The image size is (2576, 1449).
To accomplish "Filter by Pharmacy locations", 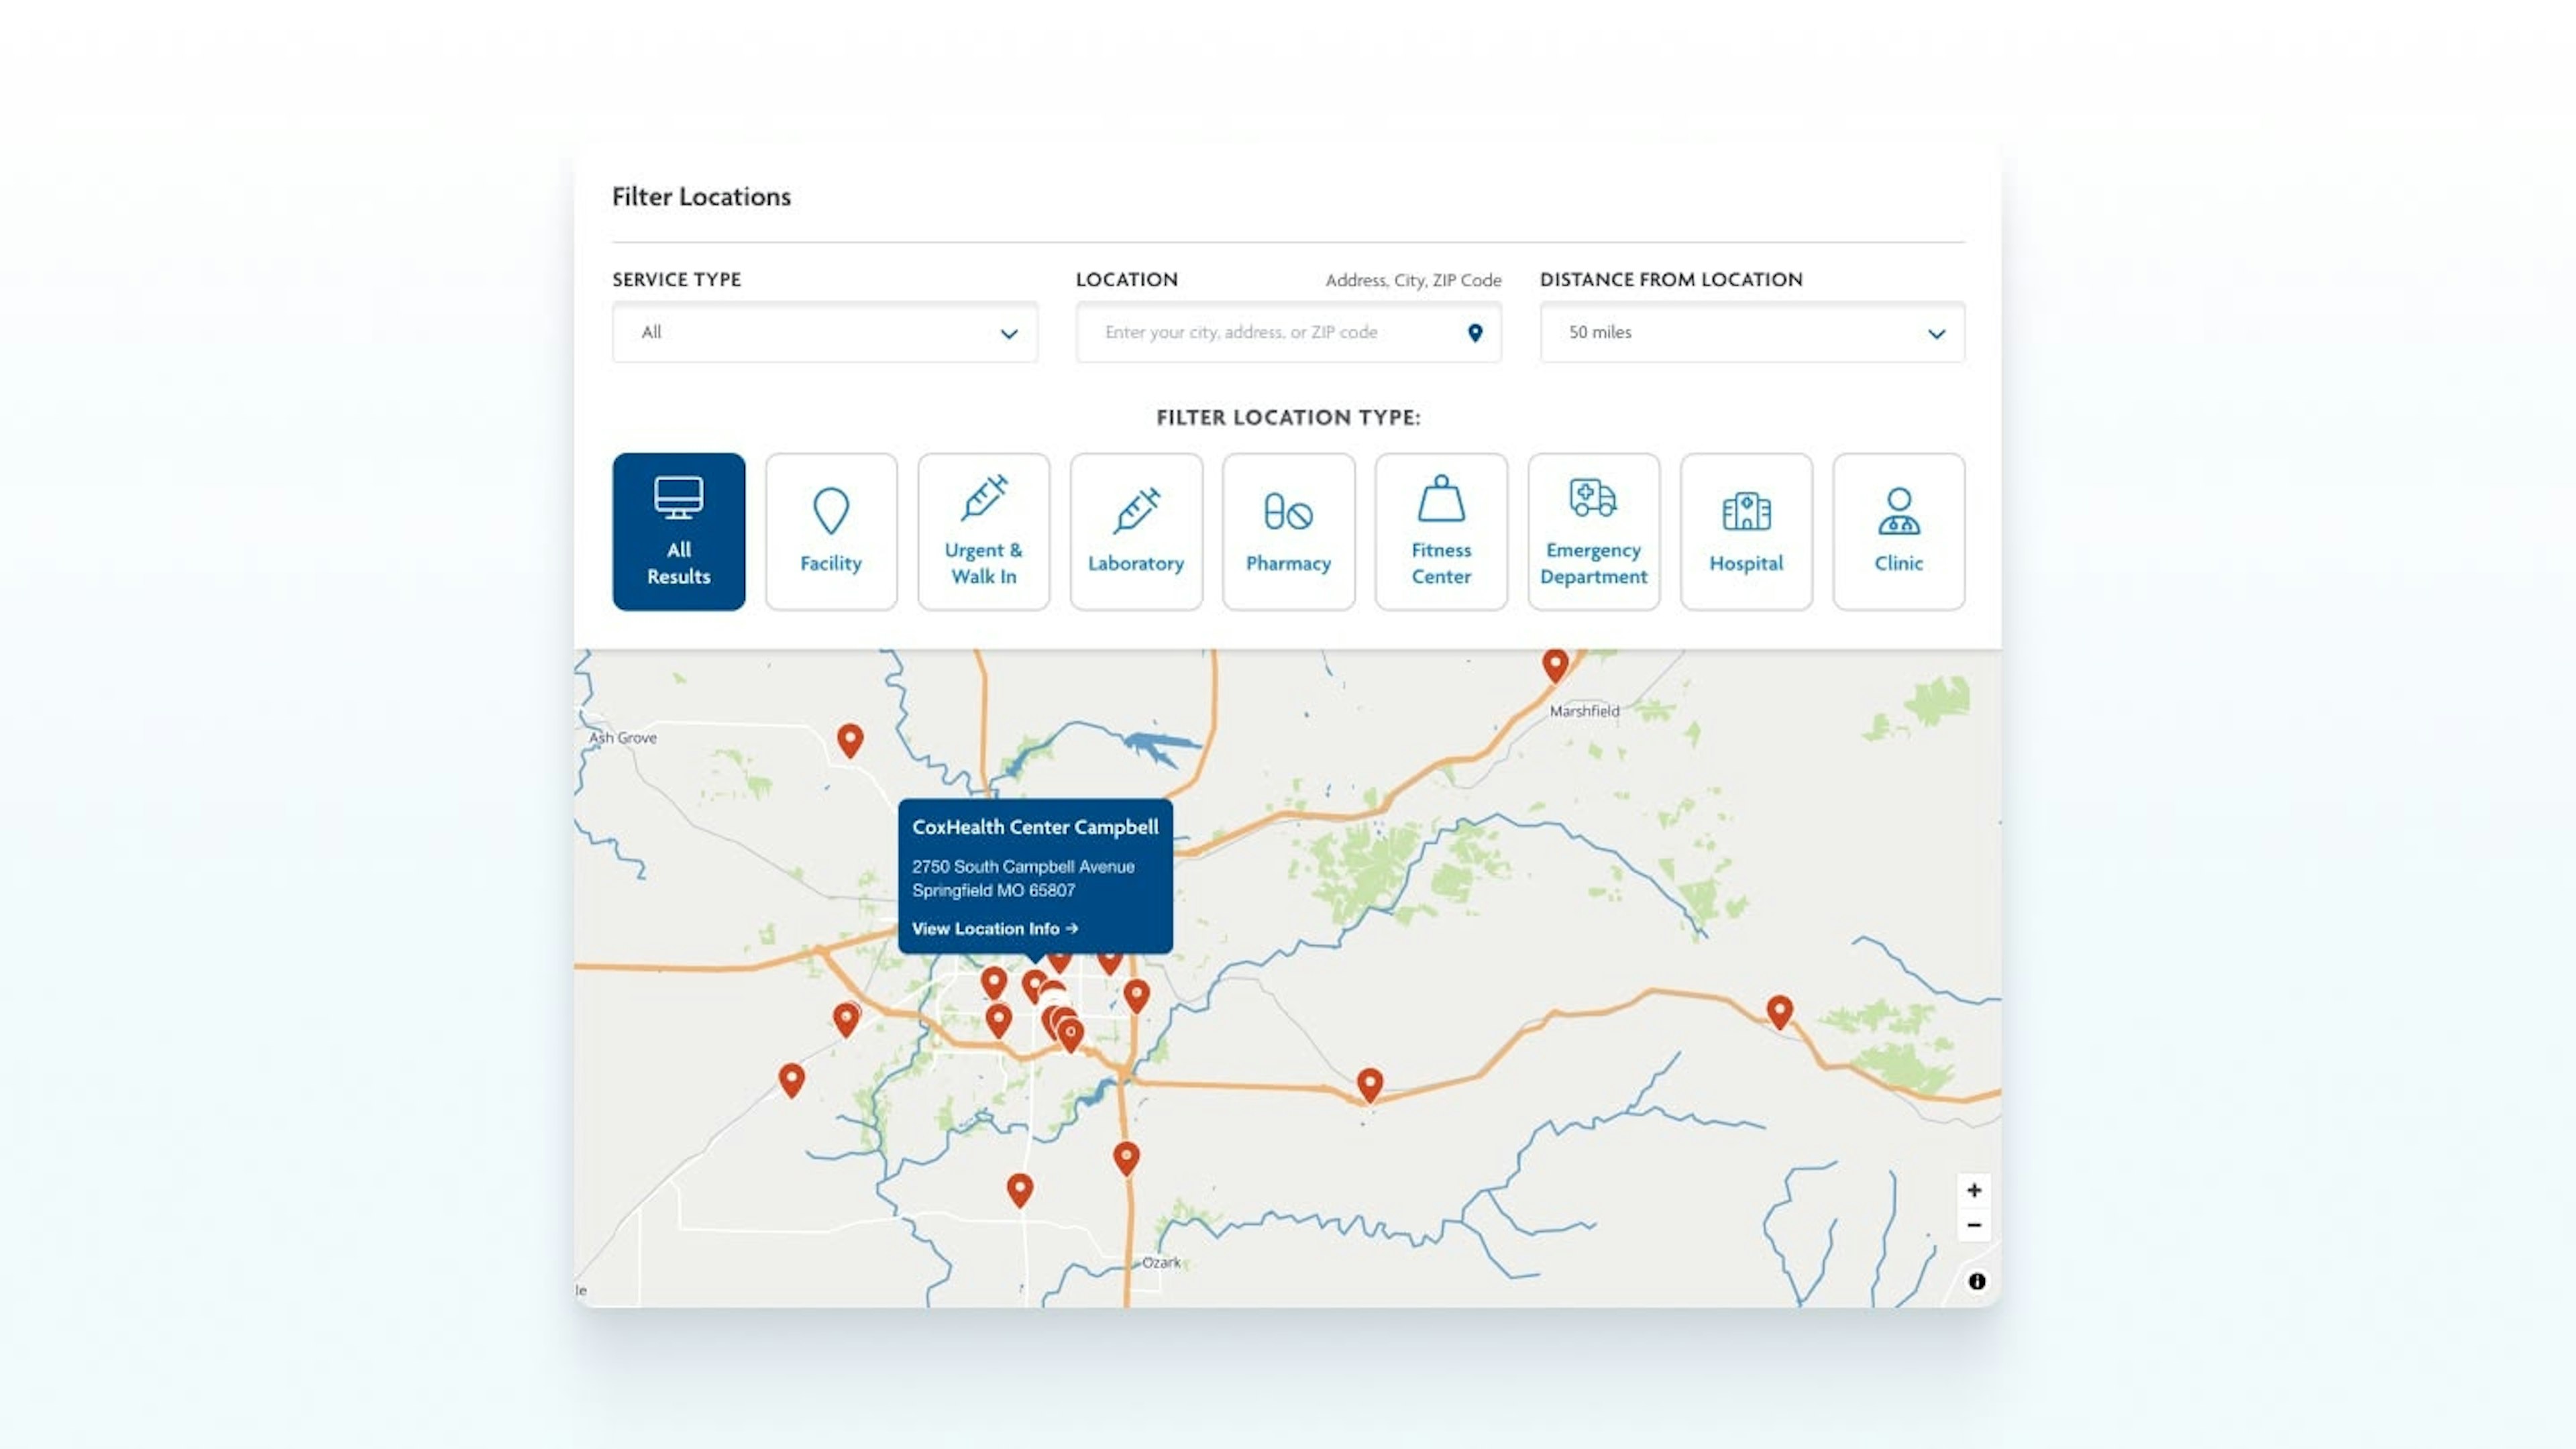I will coord(1288,531).
